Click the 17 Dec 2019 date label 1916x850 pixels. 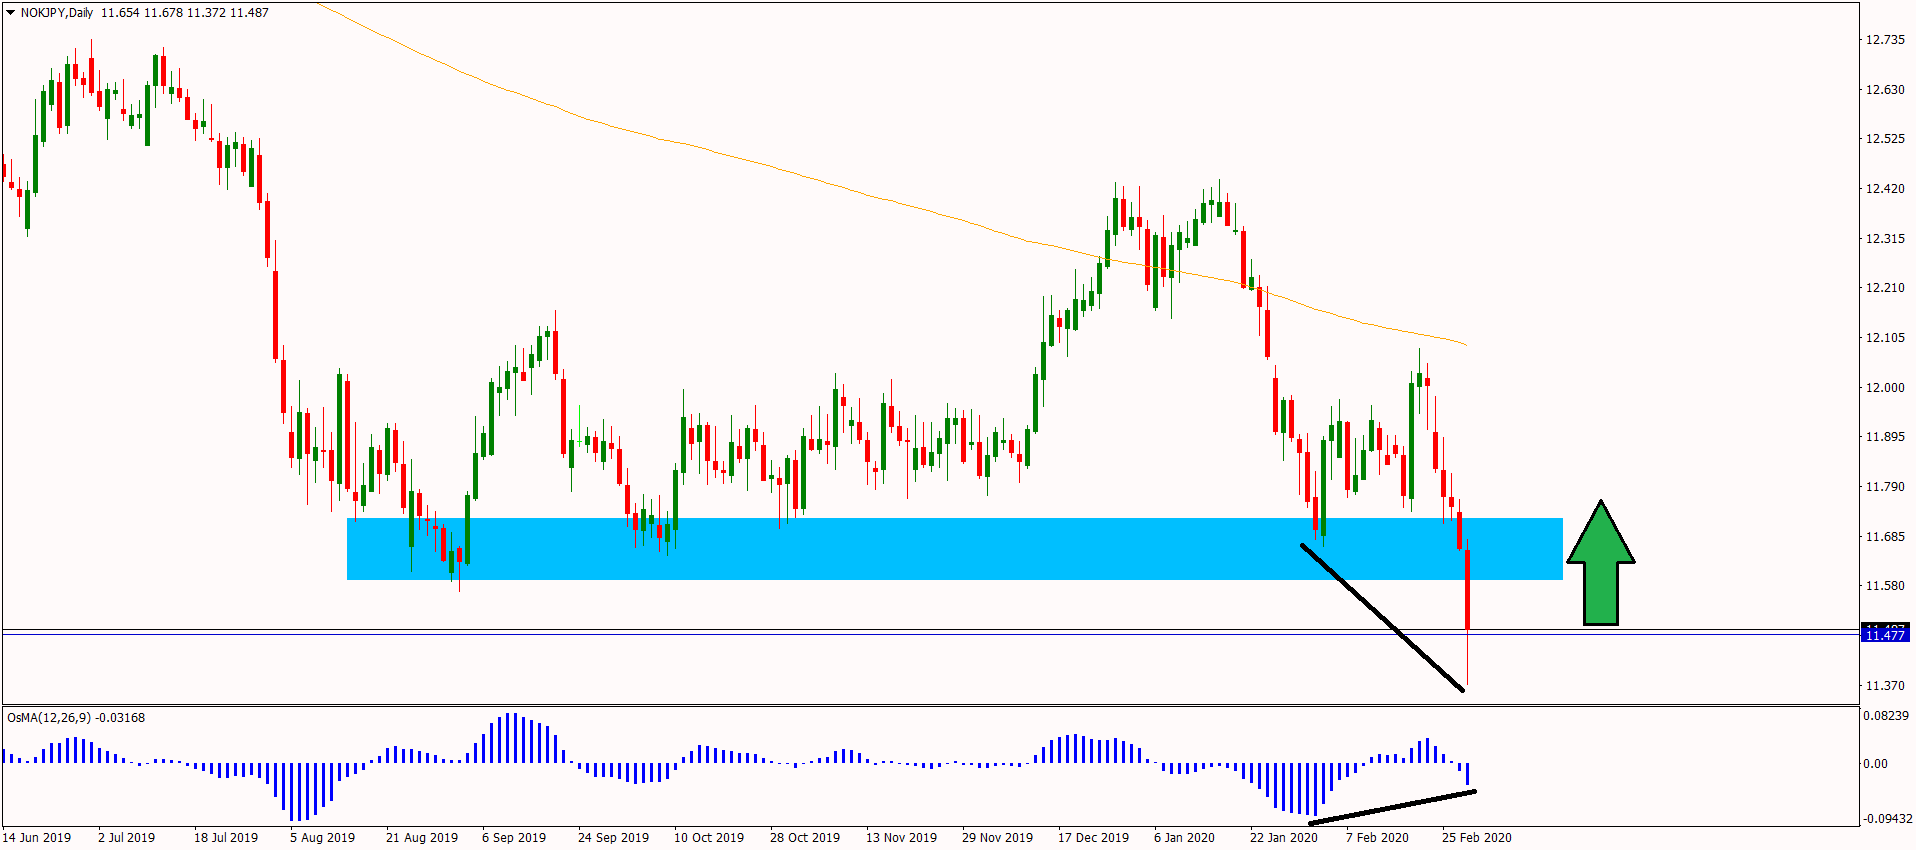click(1094, 838)
